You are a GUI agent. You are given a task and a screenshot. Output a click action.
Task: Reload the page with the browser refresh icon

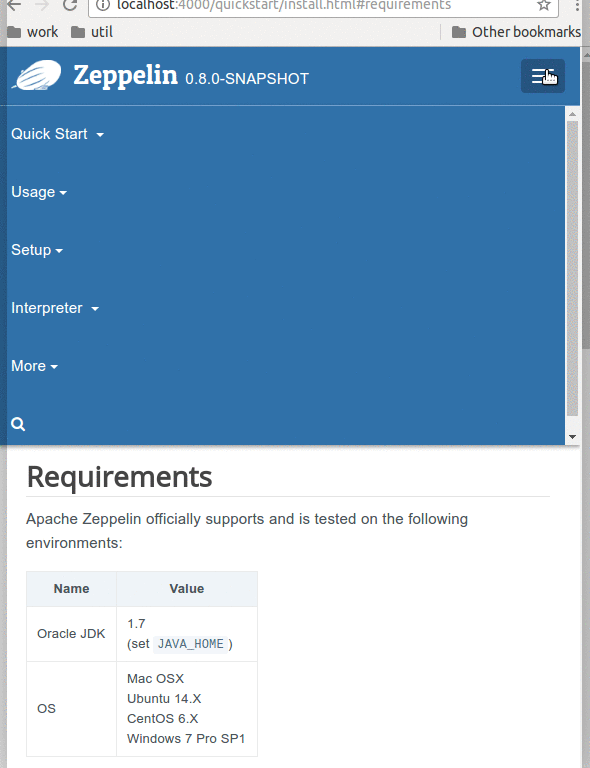click(x=70, y=5)
